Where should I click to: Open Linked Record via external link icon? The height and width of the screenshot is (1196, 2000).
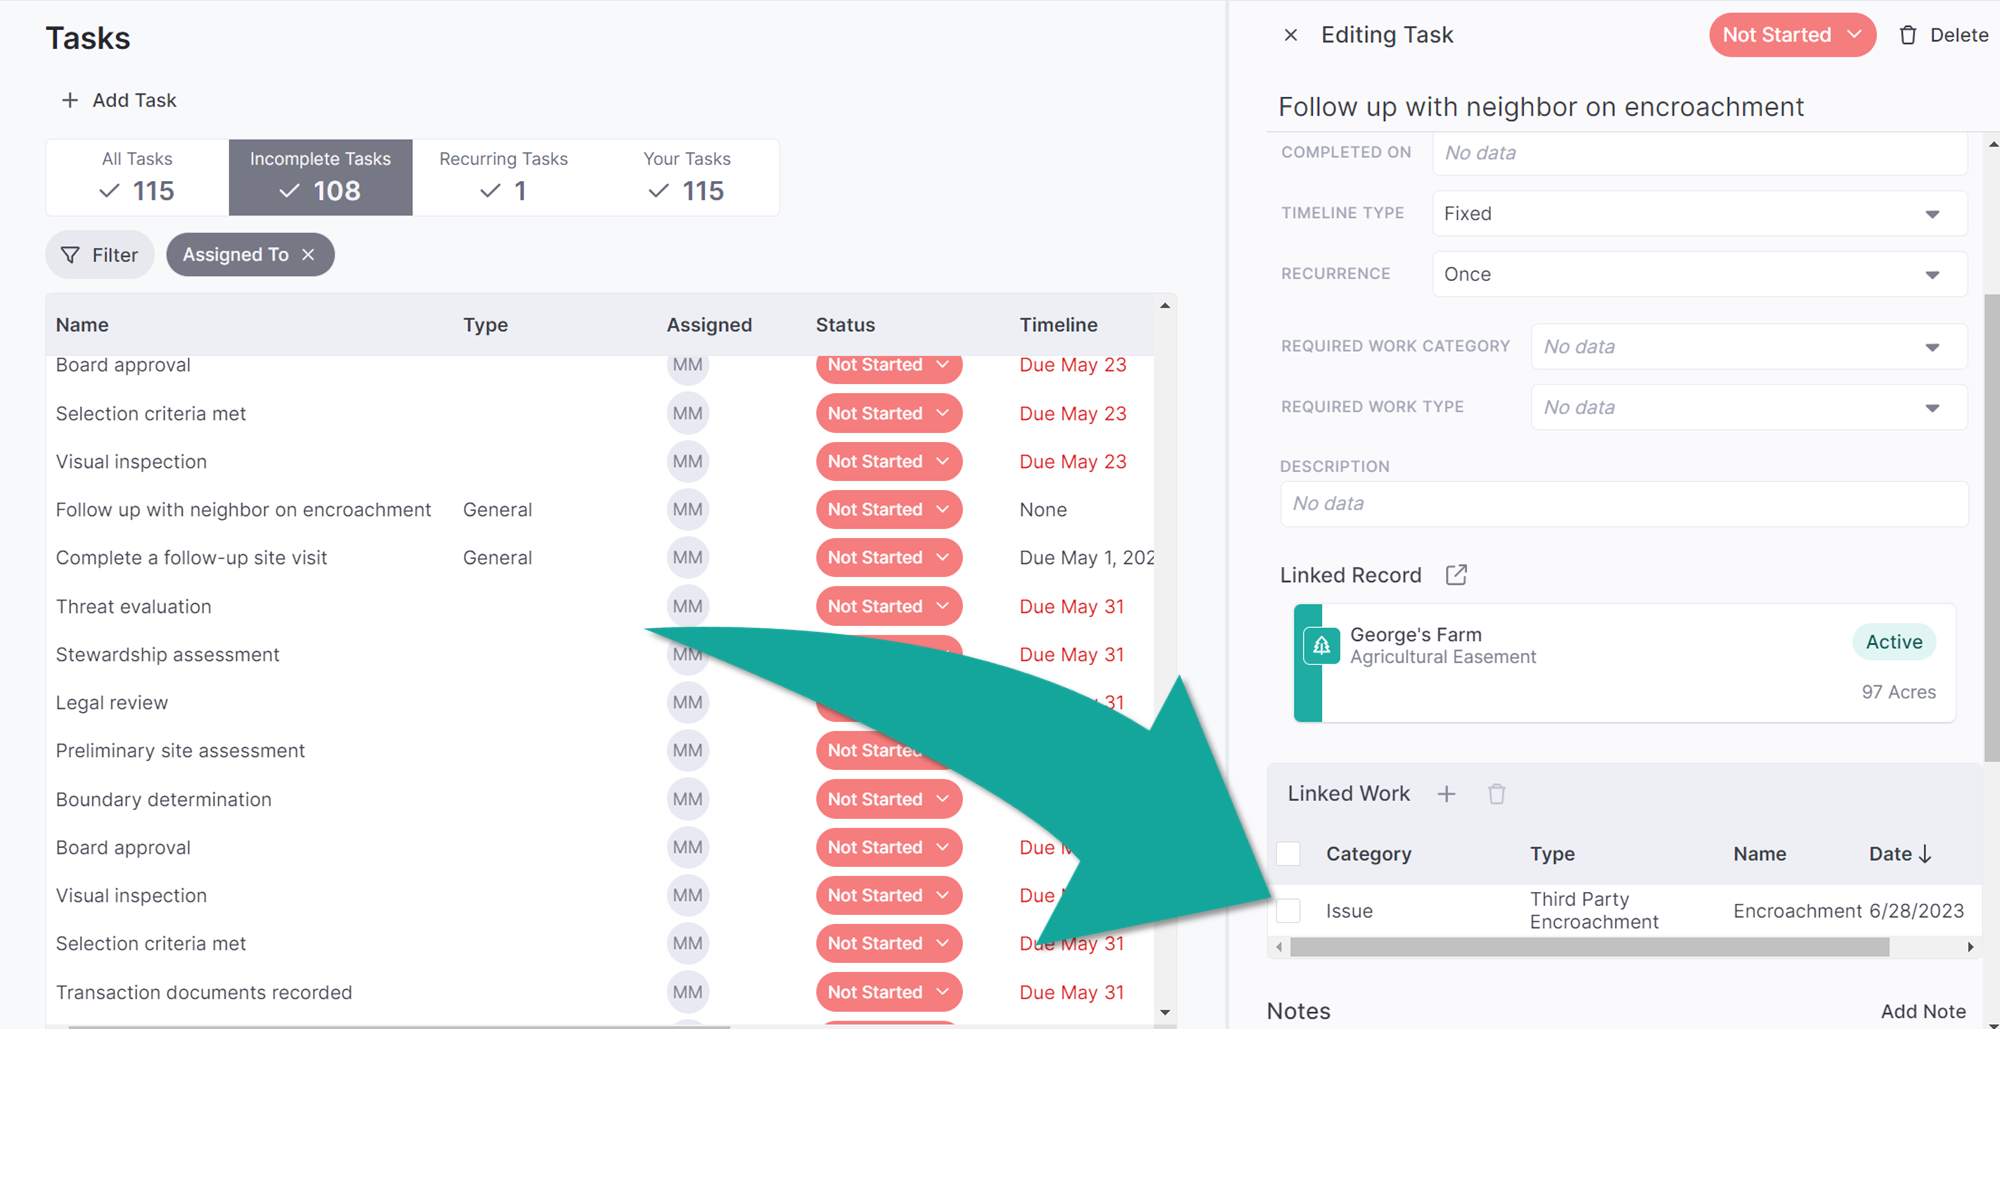click(1456, 574)
